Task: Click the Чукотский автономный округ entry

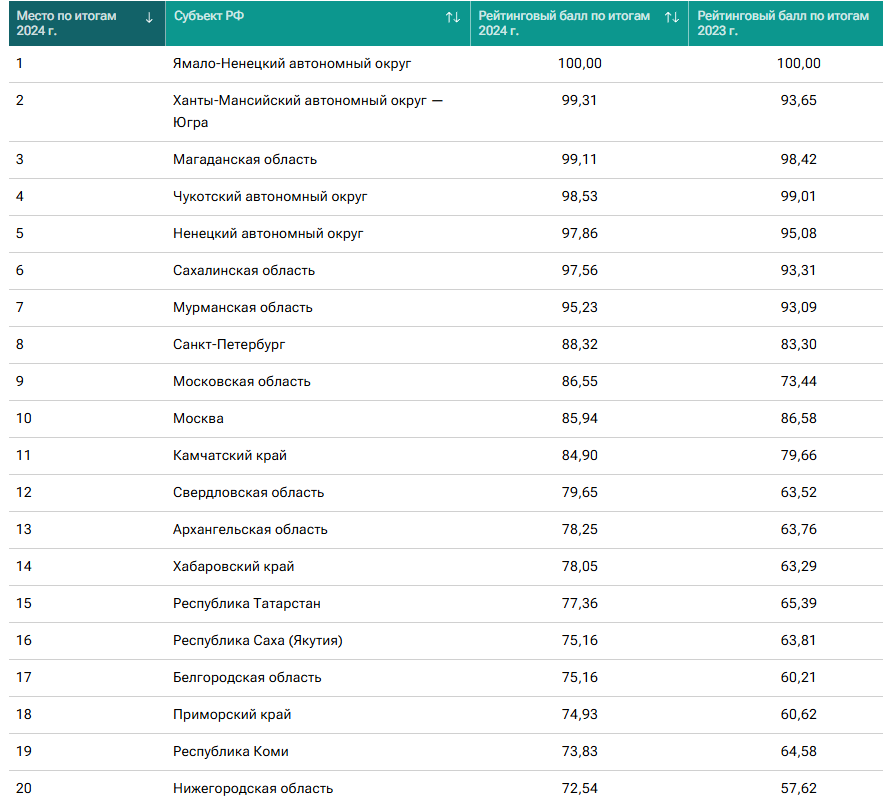Action: point(270,196)
